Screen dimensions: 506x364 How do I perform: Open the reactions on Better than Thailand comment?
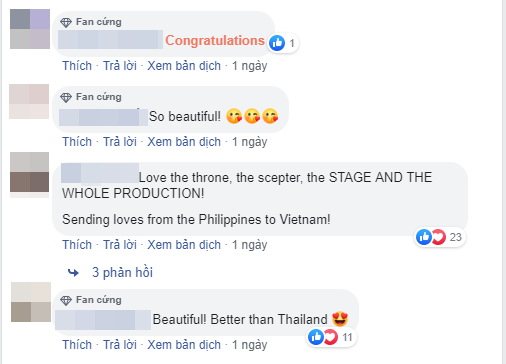[332, 337]
